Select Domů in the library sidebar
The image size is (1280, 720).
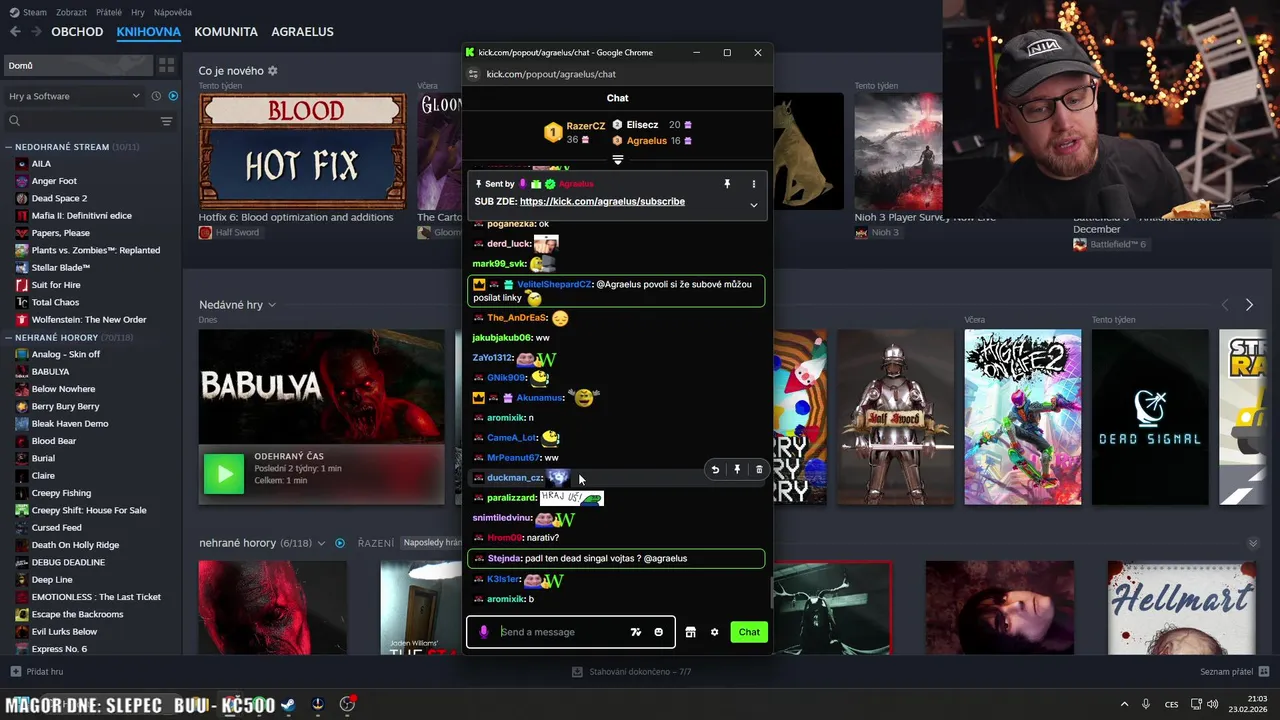click(x=77, y=66)
